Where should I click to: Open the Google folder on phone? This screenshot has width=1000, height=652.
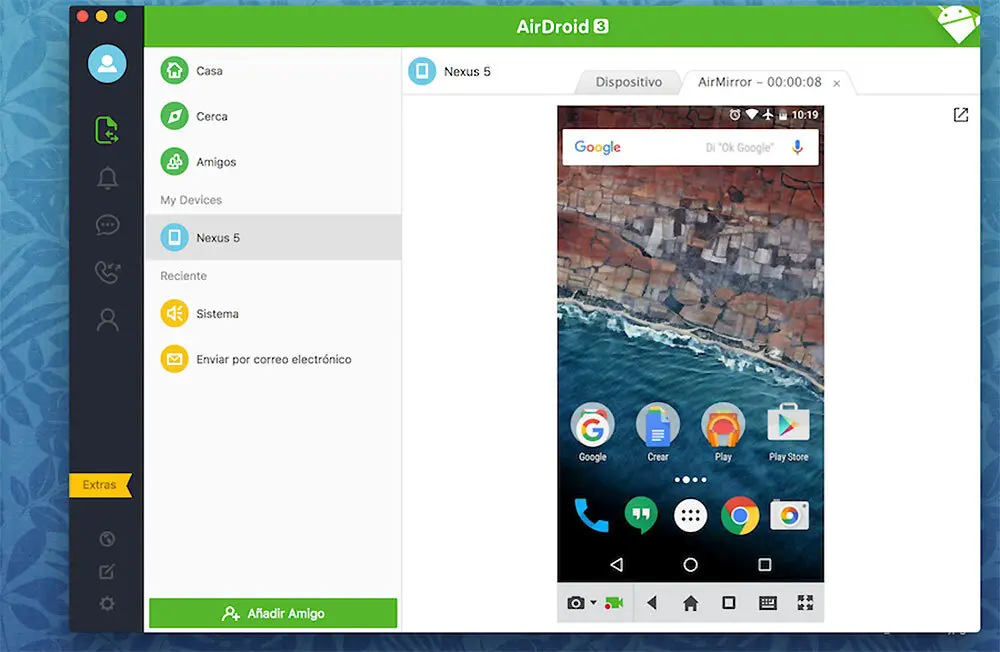point(592,432)
